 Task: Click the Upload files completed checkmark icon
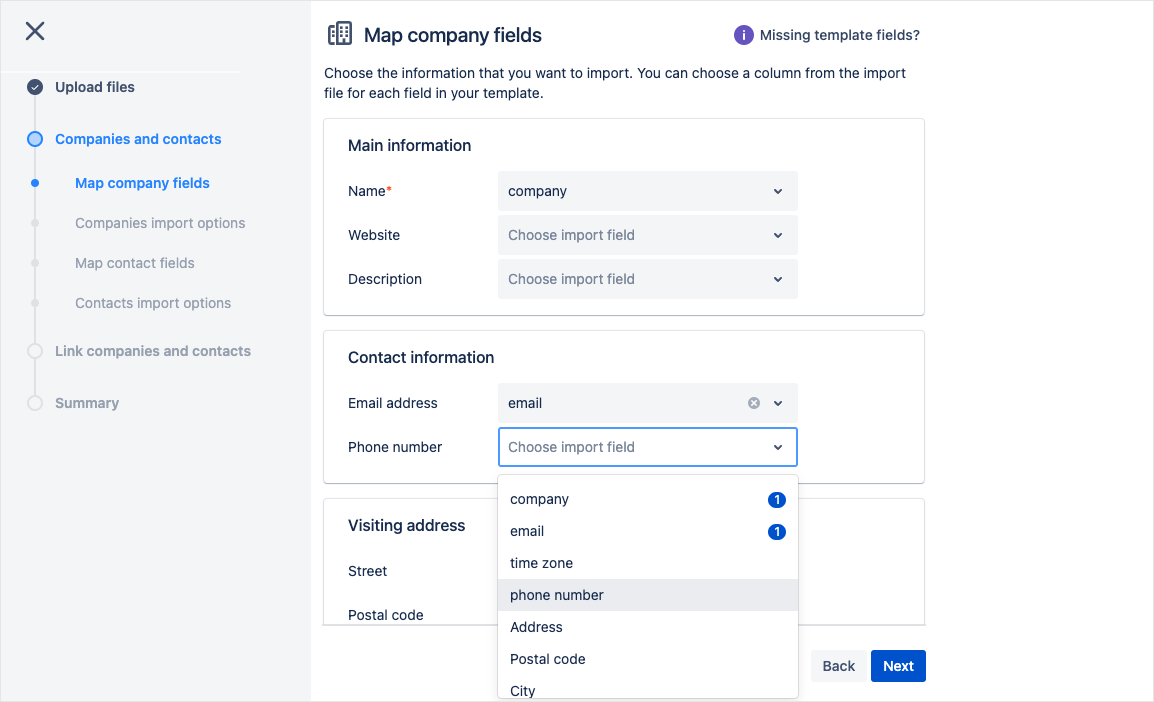(35, 87)
